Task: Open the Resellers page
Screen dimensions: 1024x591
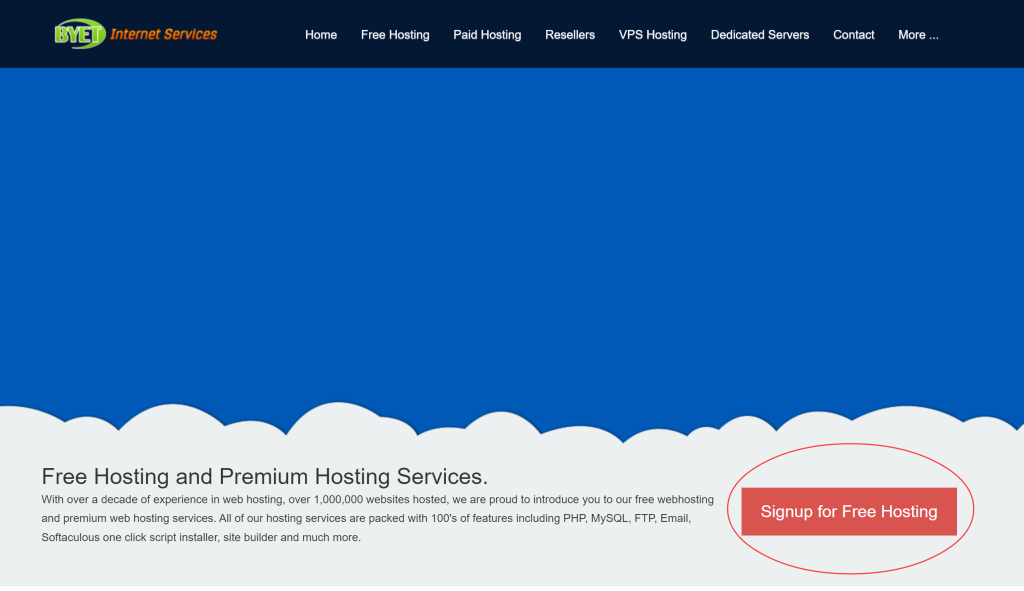Action: point(570,35)
